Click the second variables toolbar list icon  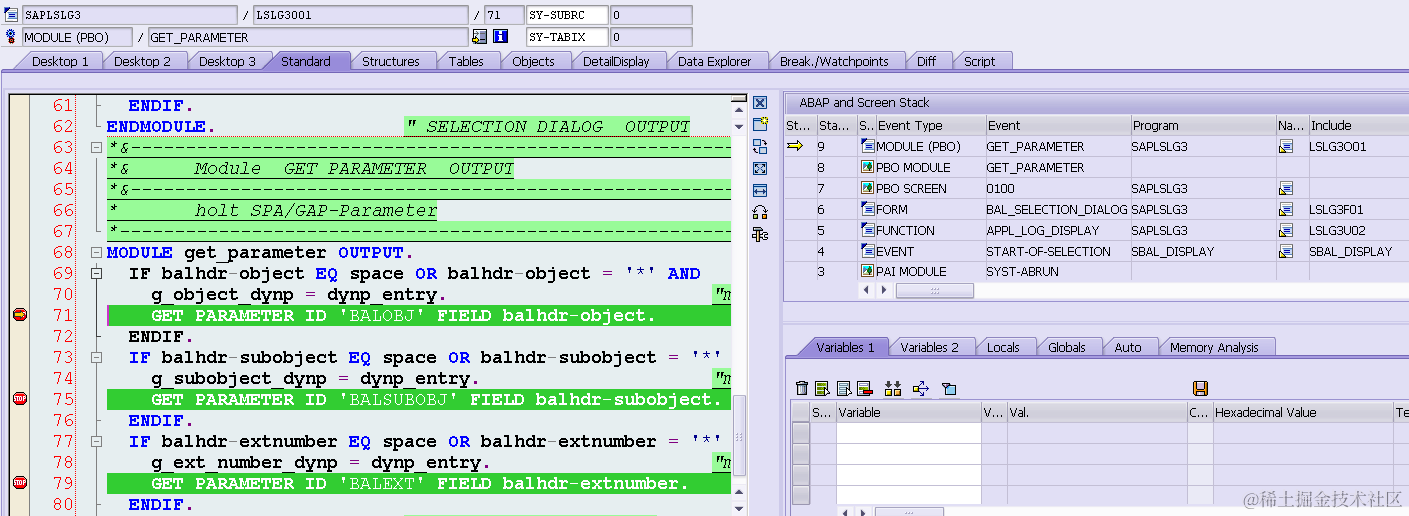pyautogui.click(x=822, y=388)
